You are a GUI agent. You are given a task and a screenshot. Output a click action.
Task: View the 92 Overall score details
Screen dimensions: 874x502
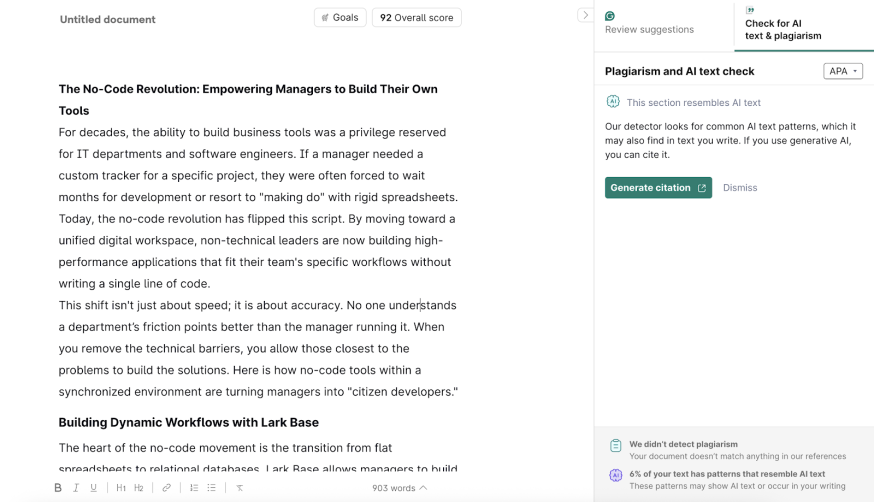pos(416,18)
